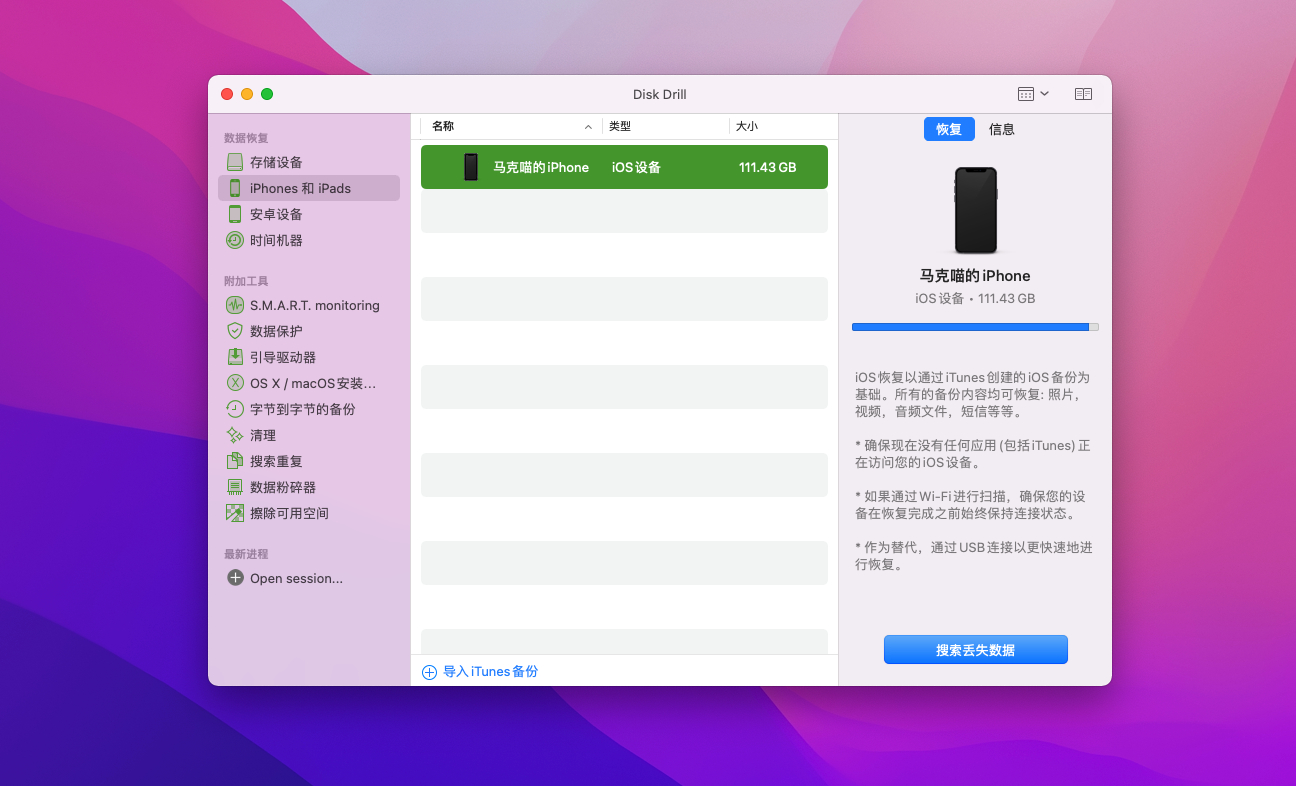The height and width of the screenshot is (786, 1296).
Task: Select the 清理 clean up icon
Action: pyautogui.click(x=235, y=435)
